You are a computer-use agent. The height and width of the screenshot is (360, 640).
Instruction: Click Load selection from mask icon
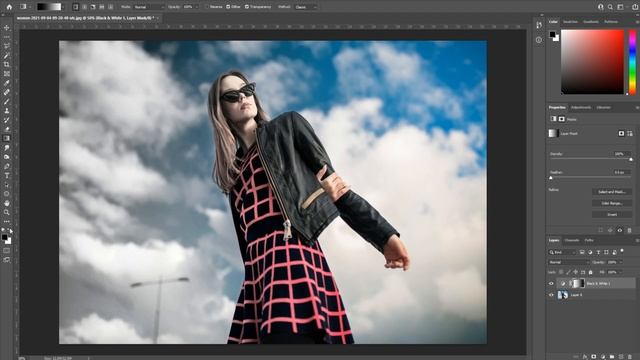tap(600, 231)
